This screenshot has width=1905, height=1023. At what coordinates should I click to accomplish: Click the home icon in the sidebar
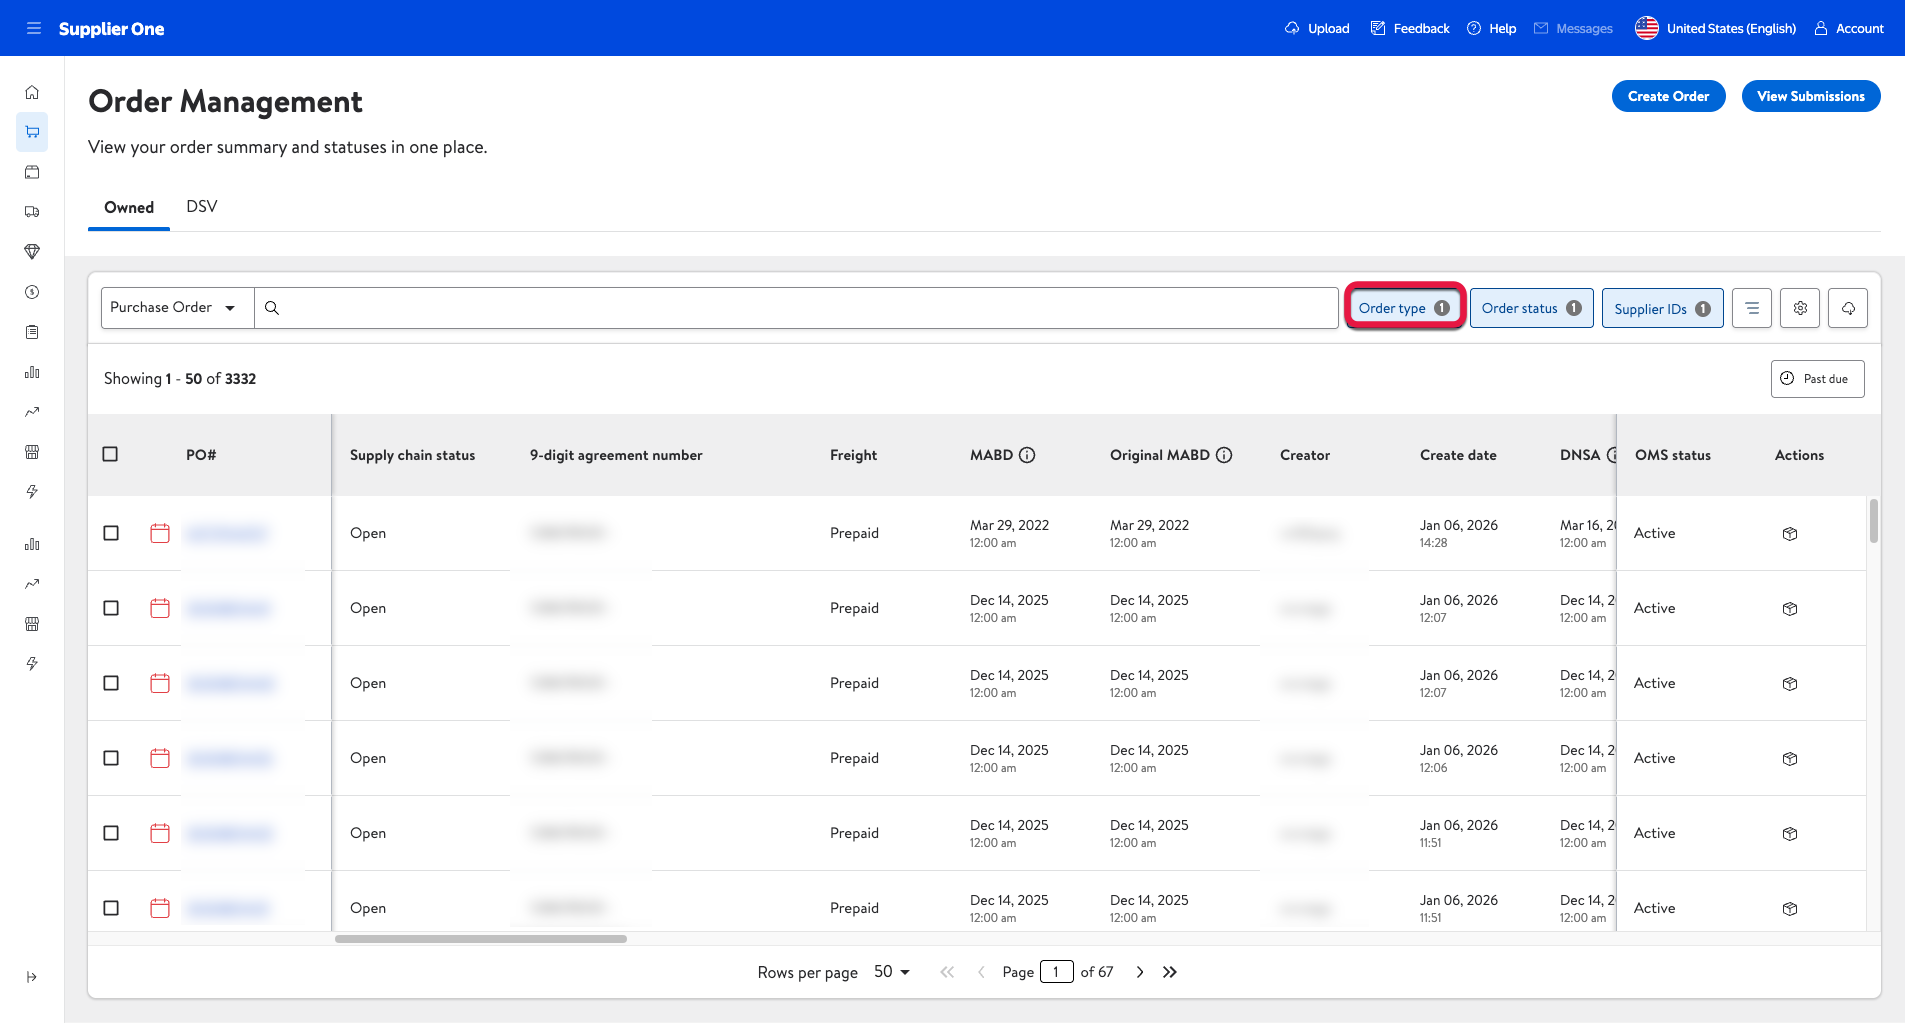(32, 92)
